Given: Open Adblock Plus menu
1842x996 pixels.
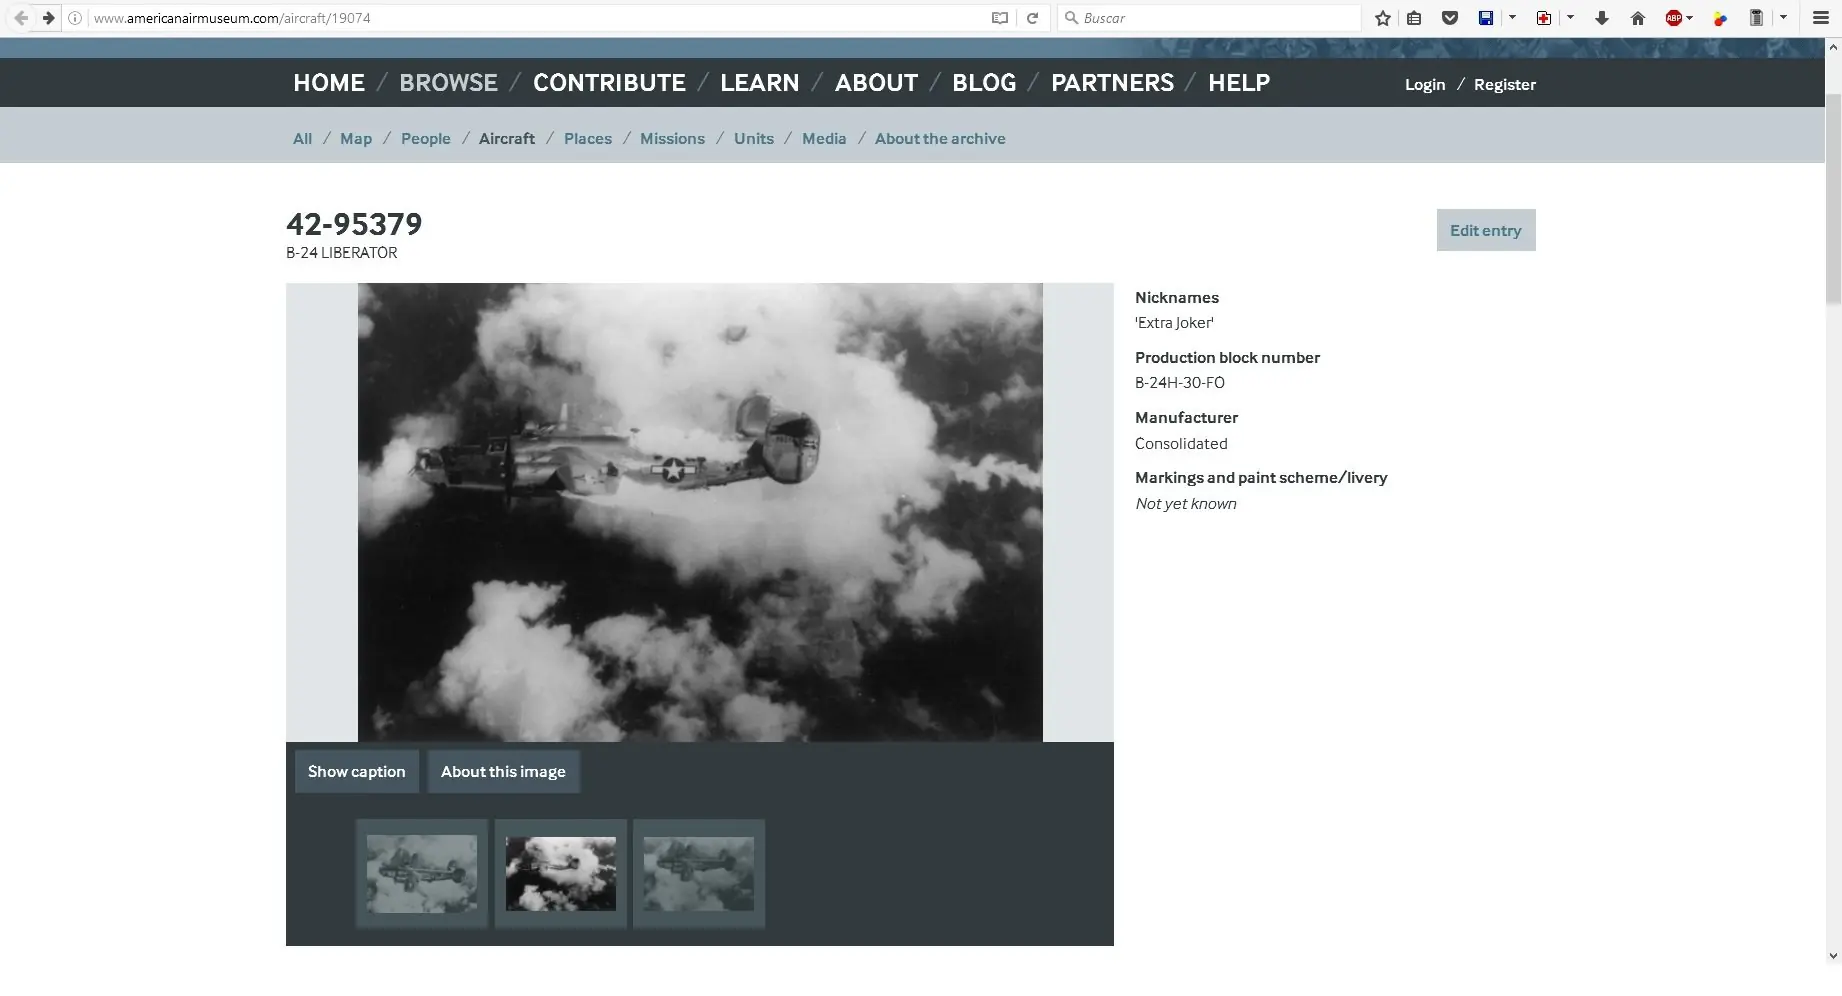Looking at the screenshot, I should (x=1678, y=18).
